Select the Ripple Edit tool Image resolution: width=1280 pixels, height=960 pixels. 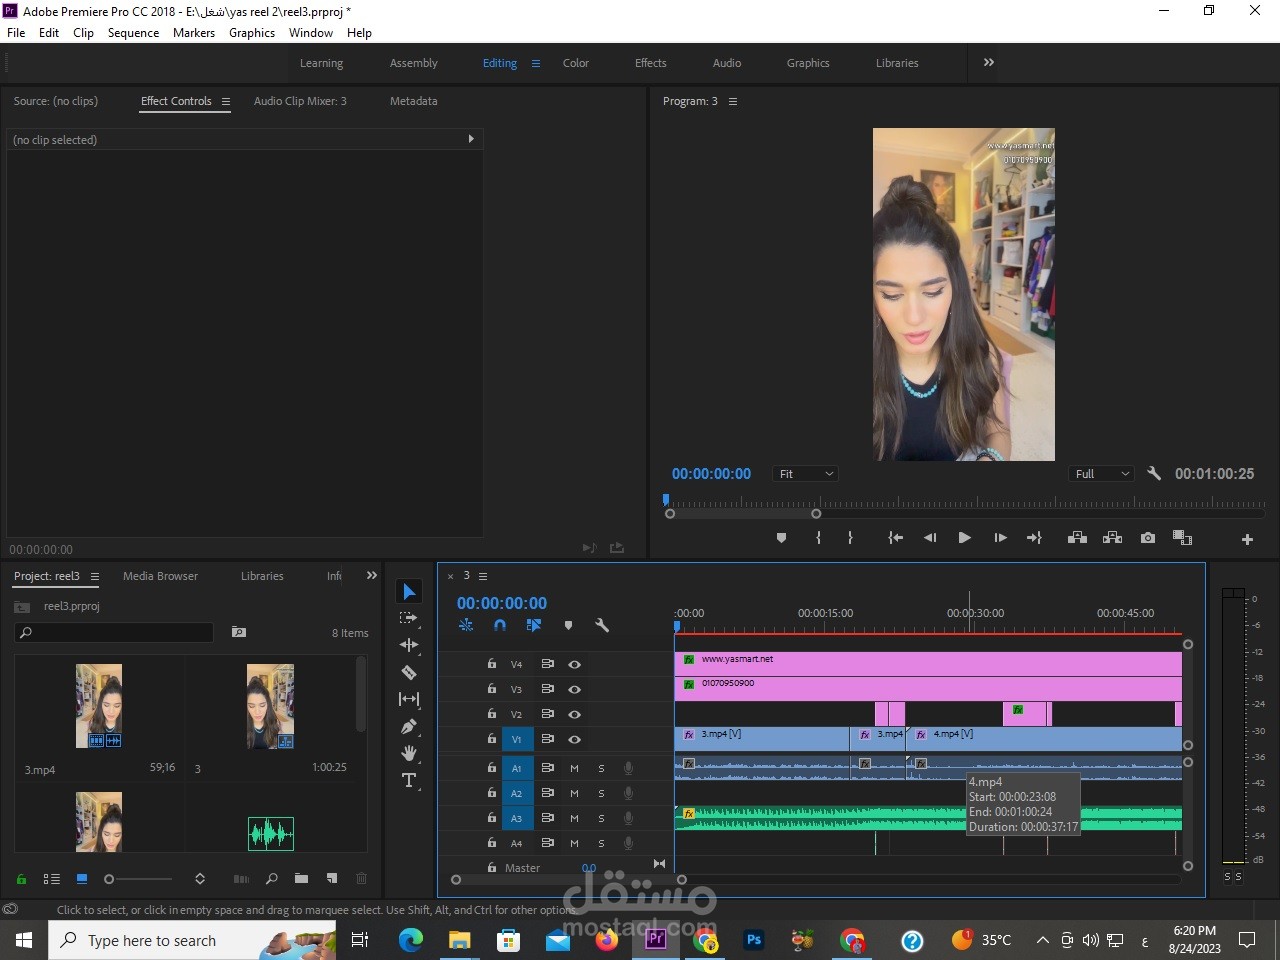(409, 645)
